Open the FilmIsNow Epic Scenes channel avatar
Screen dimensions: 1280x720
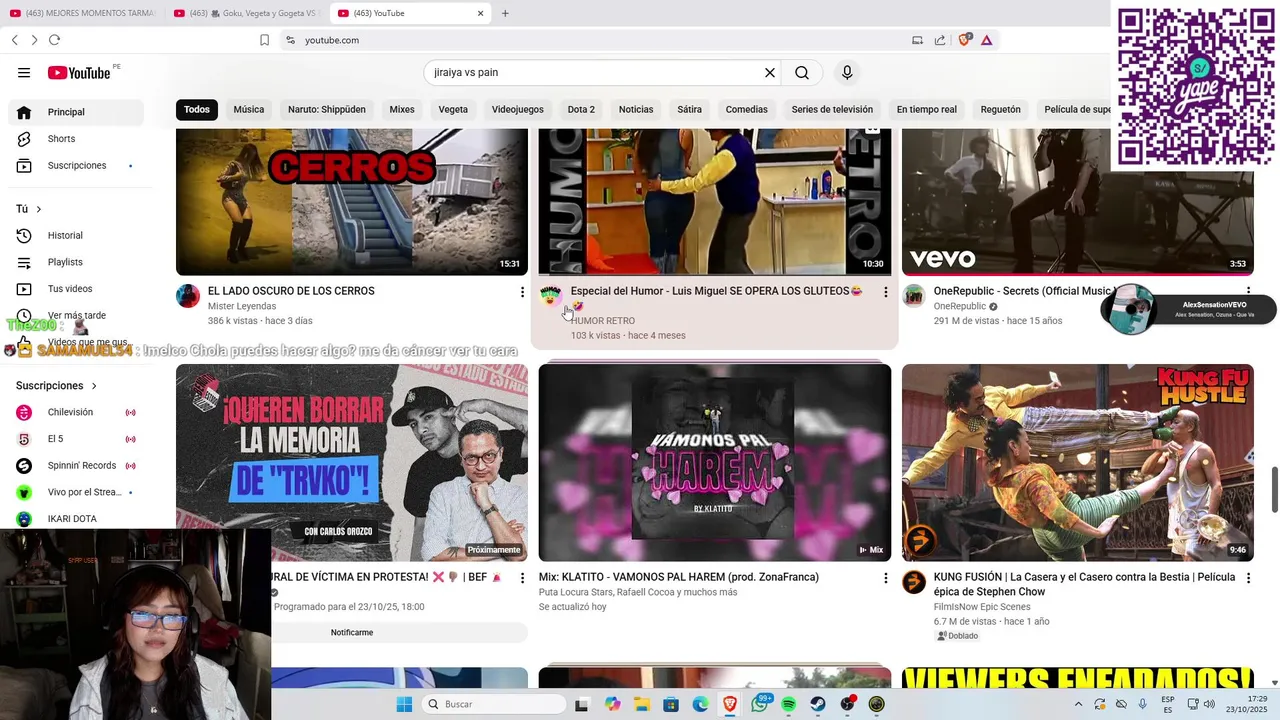[914, 582]
